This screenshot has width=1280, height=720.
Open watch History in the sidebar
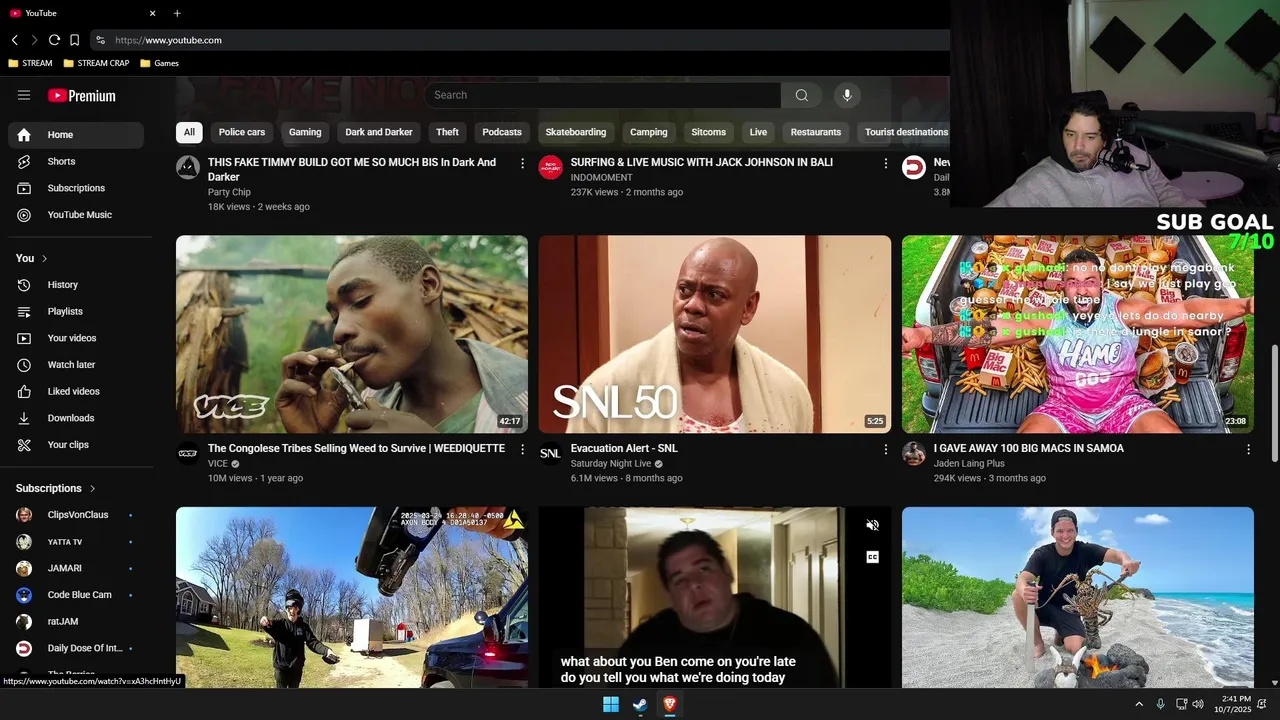[x=76, y=285]
